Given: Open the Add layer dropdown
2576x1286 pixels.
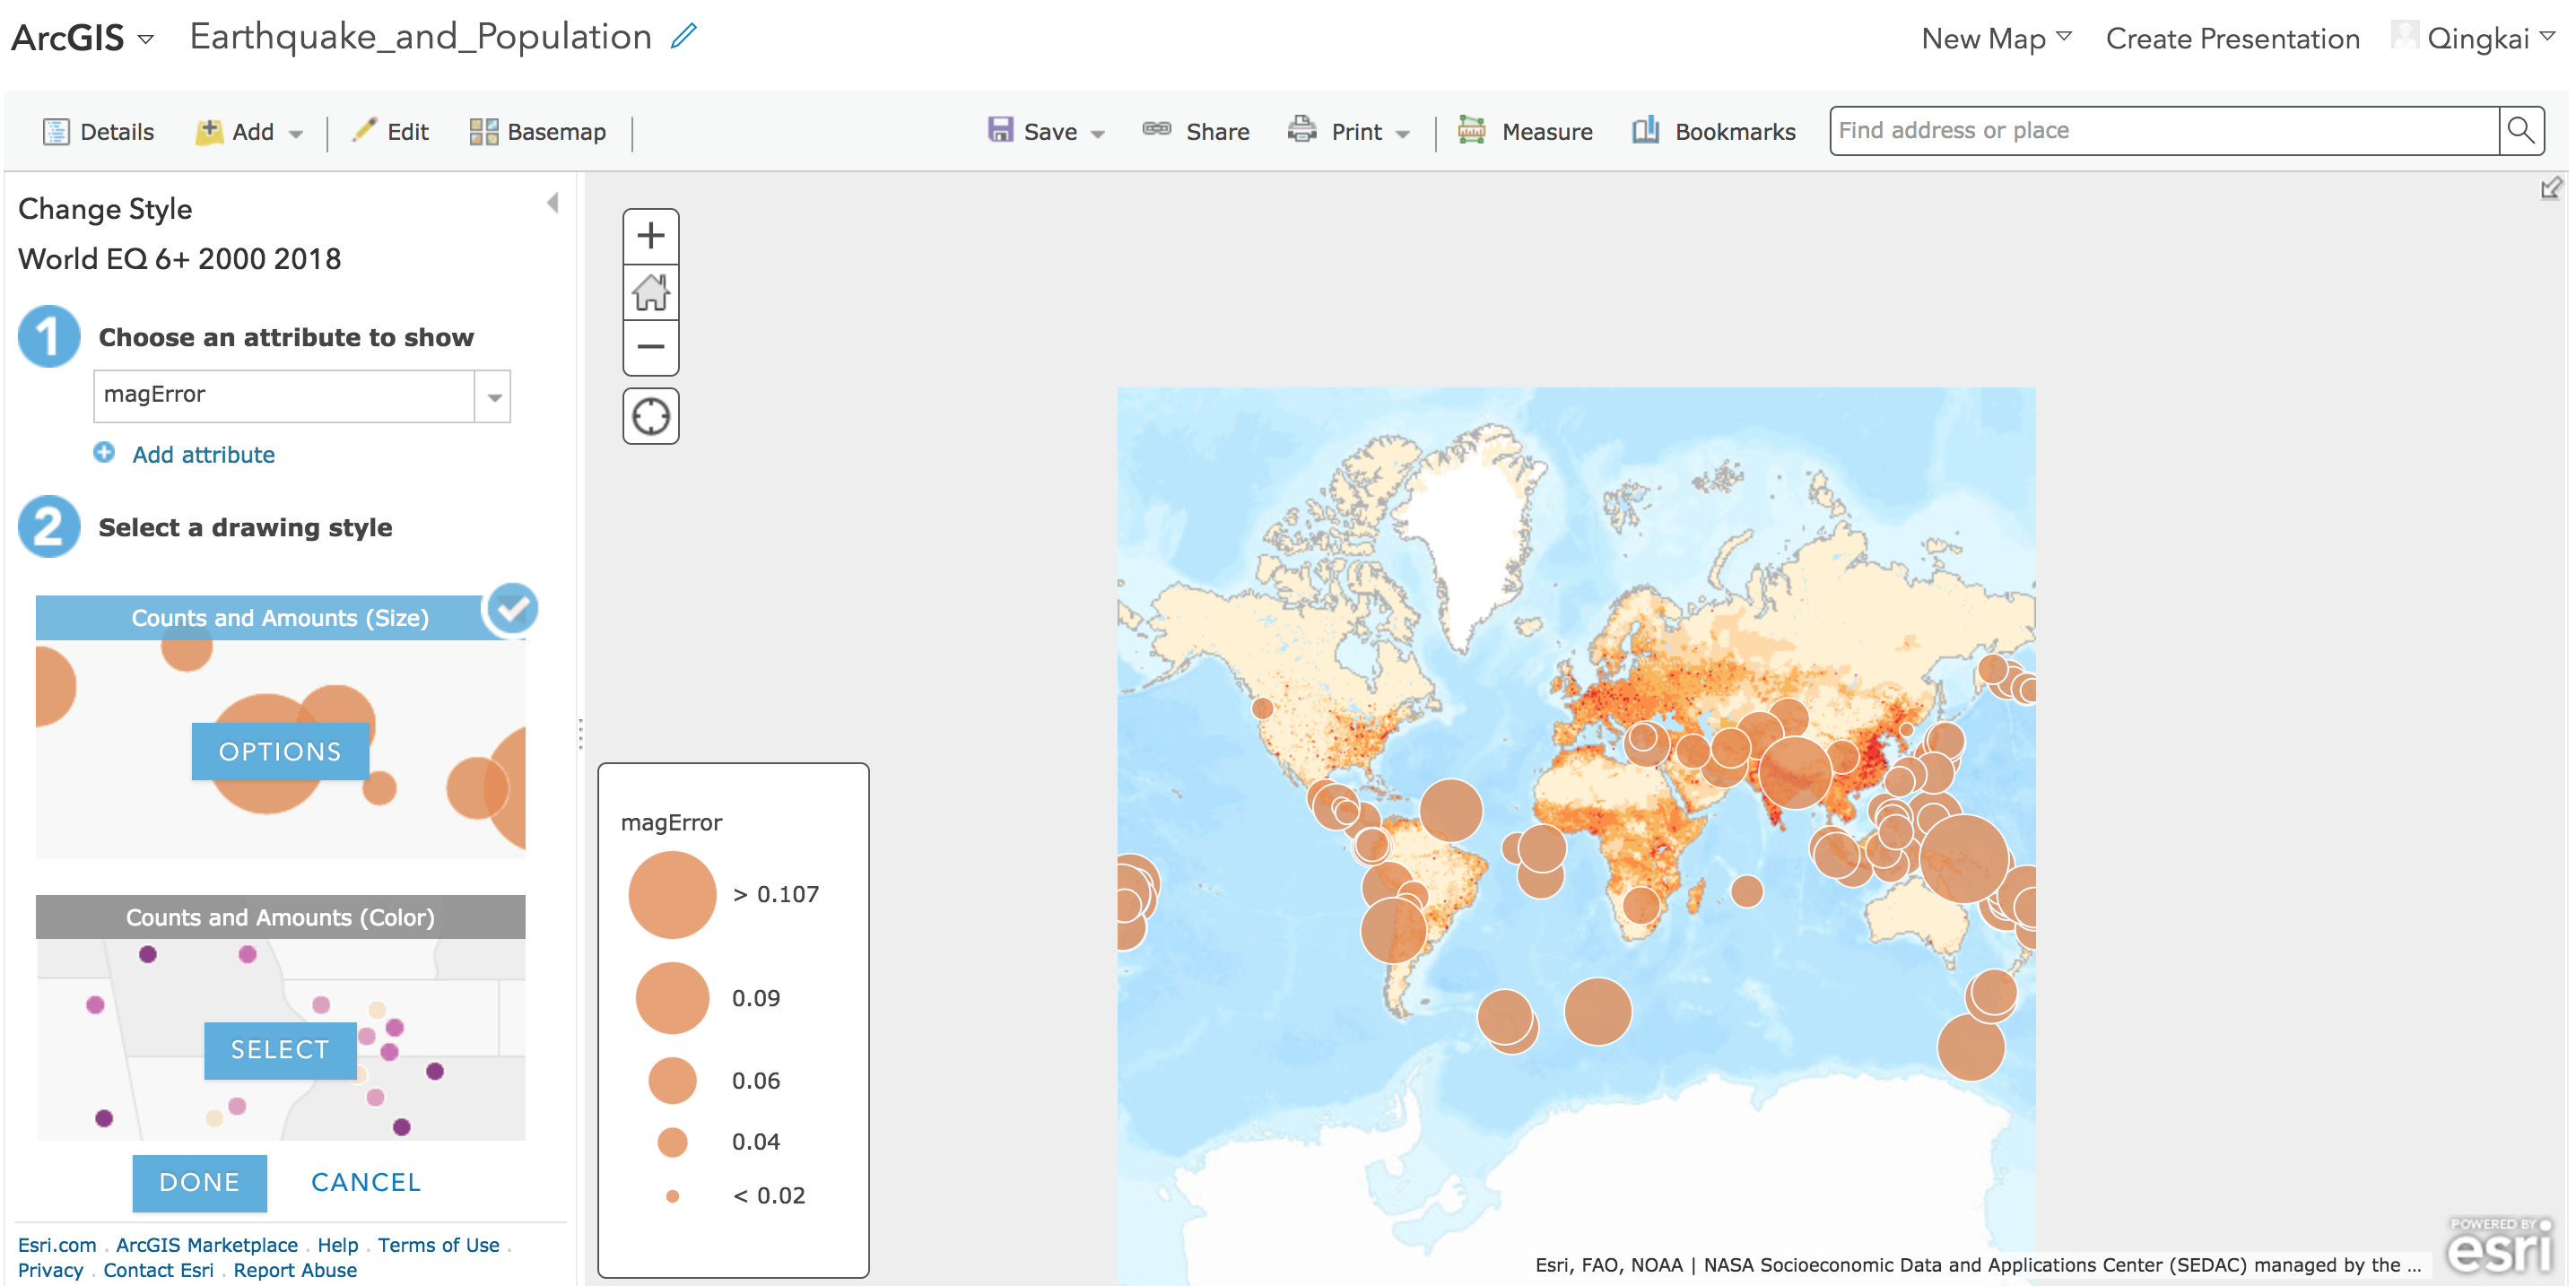Looking at the screenshot, I should click(250, 131).
